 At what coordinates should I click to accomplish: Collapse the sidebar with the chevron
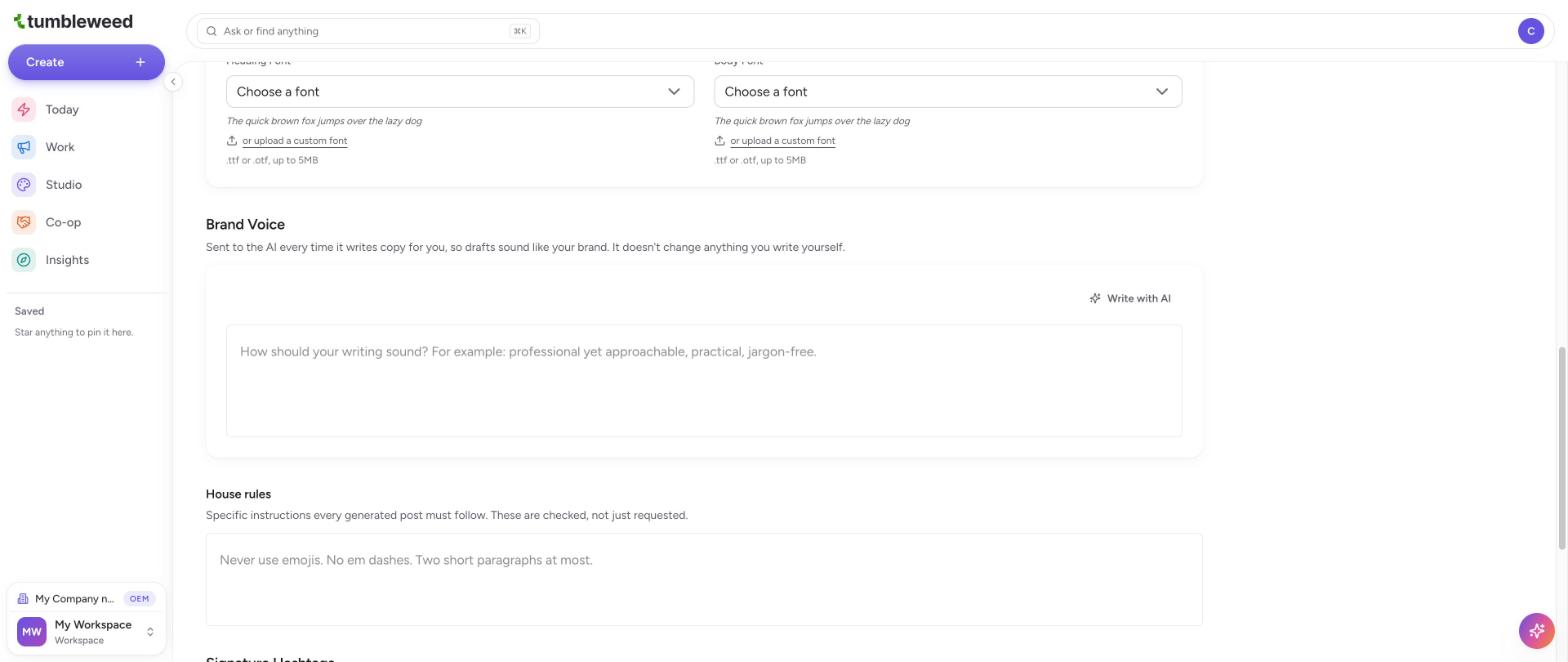tap(173, 82)
